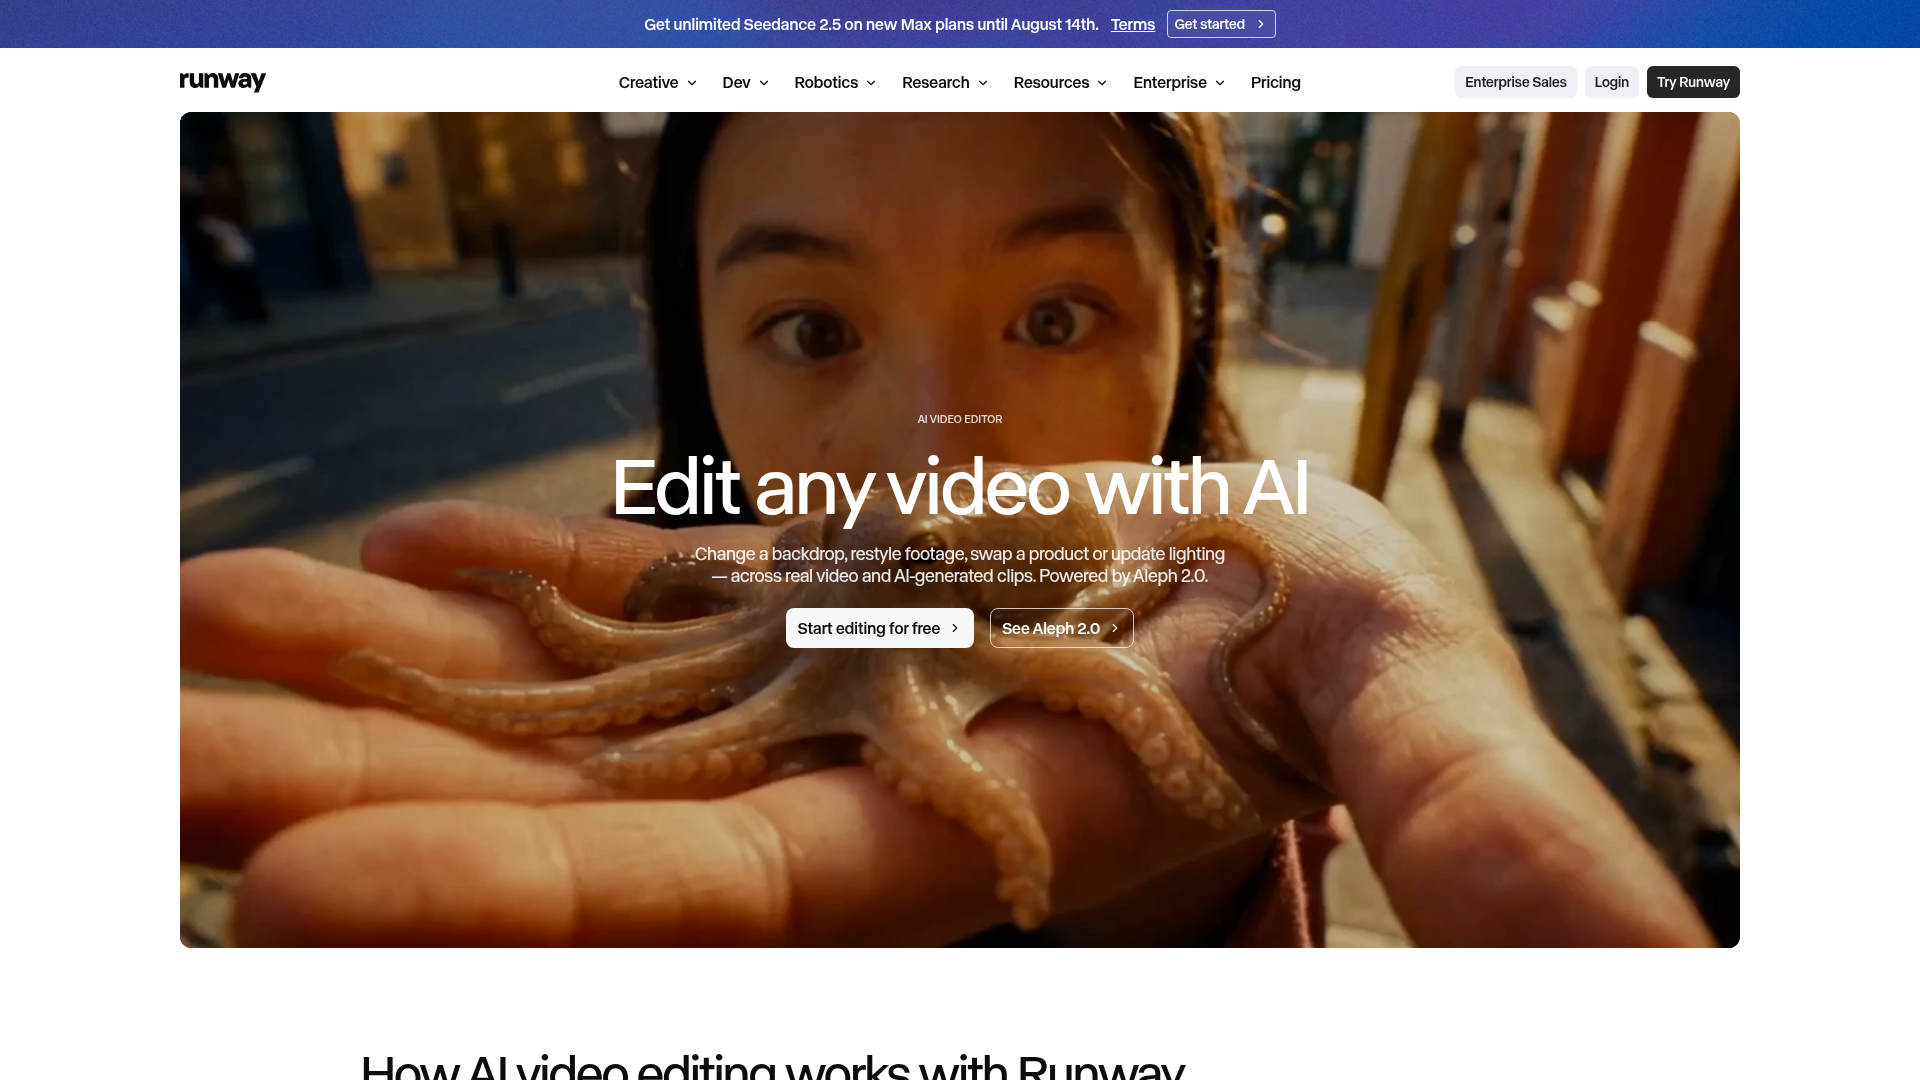Screen dimensions: 1920x1080
Task: Expand the Resources dropdown chevron
Action: pos(1102,83)
